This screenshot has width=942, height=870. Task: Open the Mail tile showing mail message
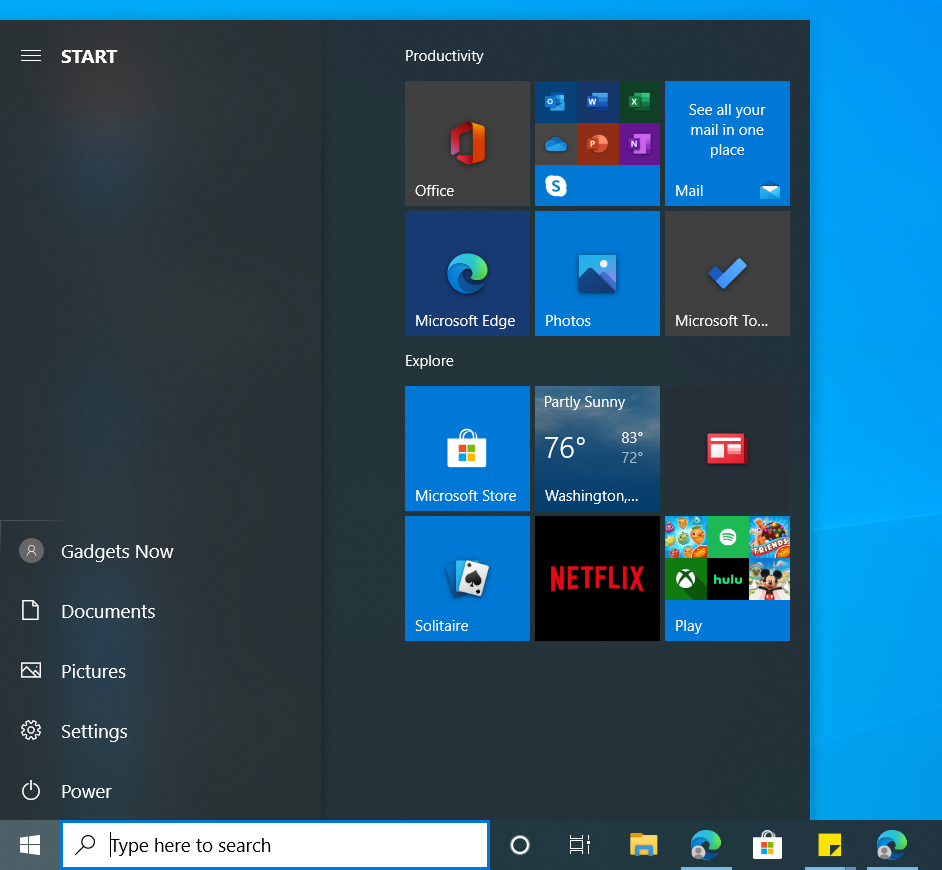tap(727, 143)
